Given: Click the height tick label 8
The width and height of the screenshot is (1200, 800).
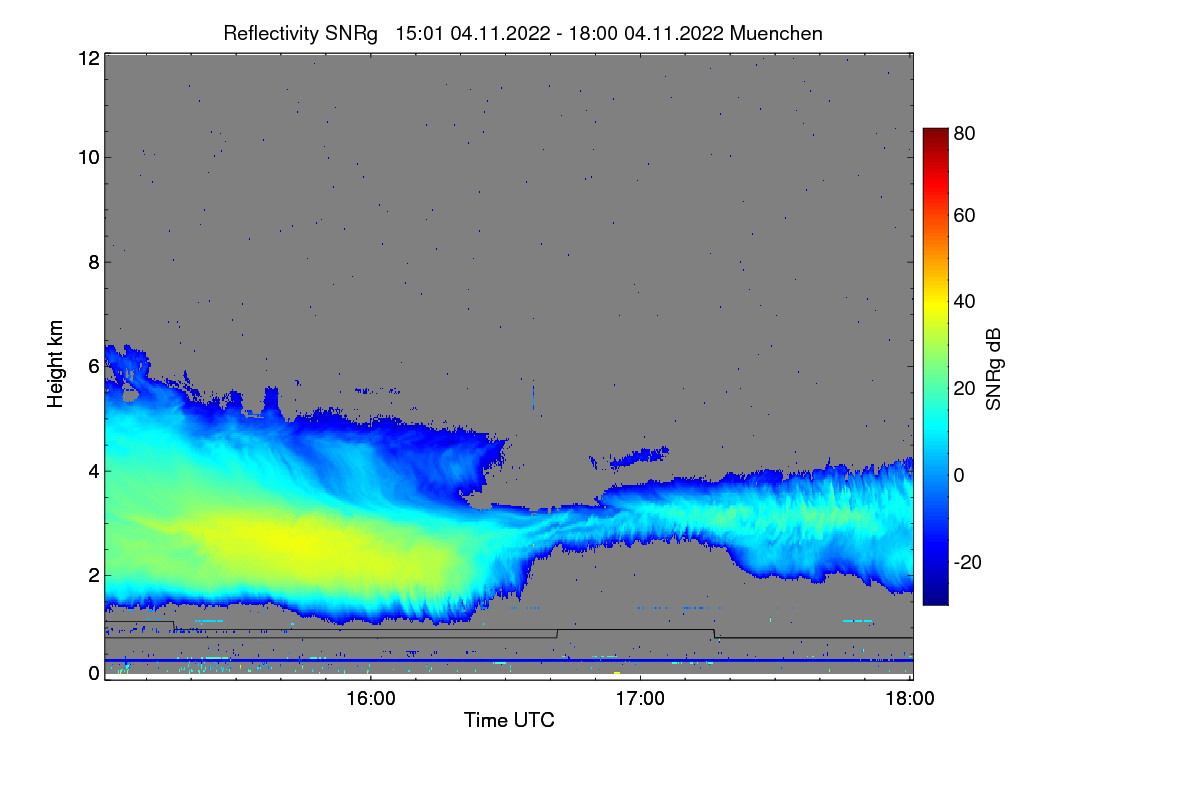Looking at the screenshot, I should (x=94, y=263).
